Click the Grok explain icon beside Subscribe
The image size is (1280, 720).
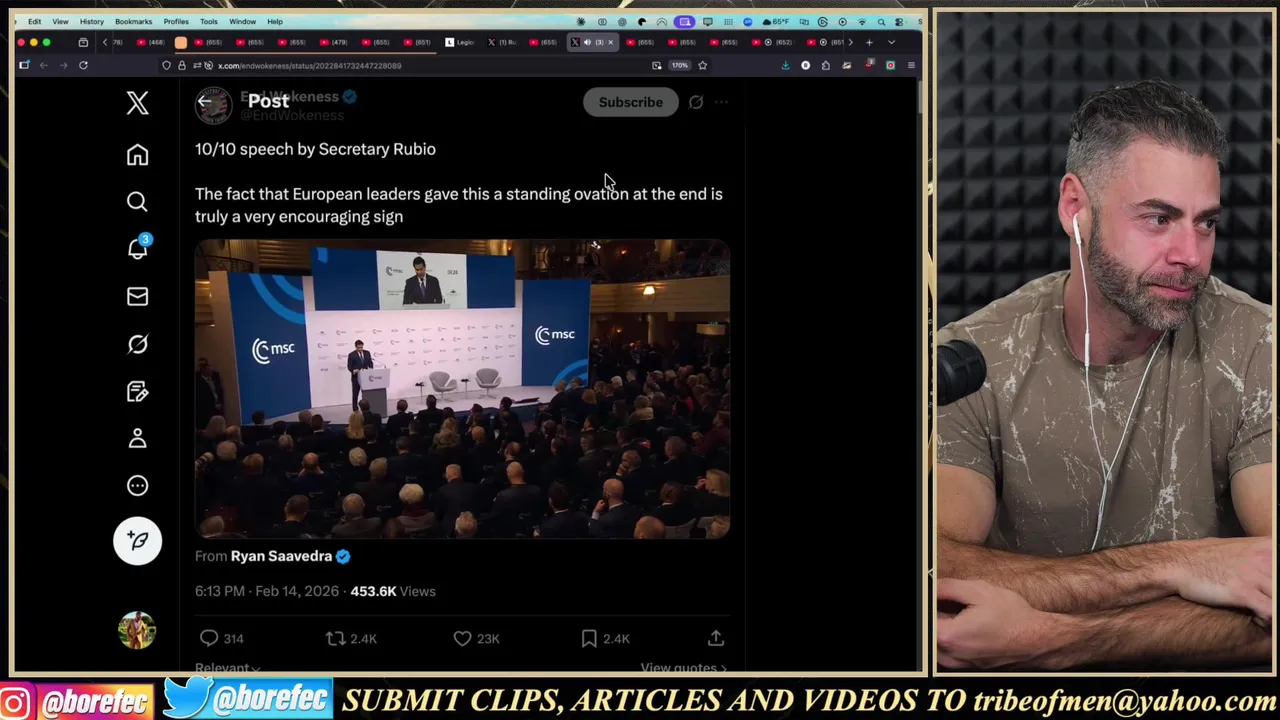pos(696,102)
